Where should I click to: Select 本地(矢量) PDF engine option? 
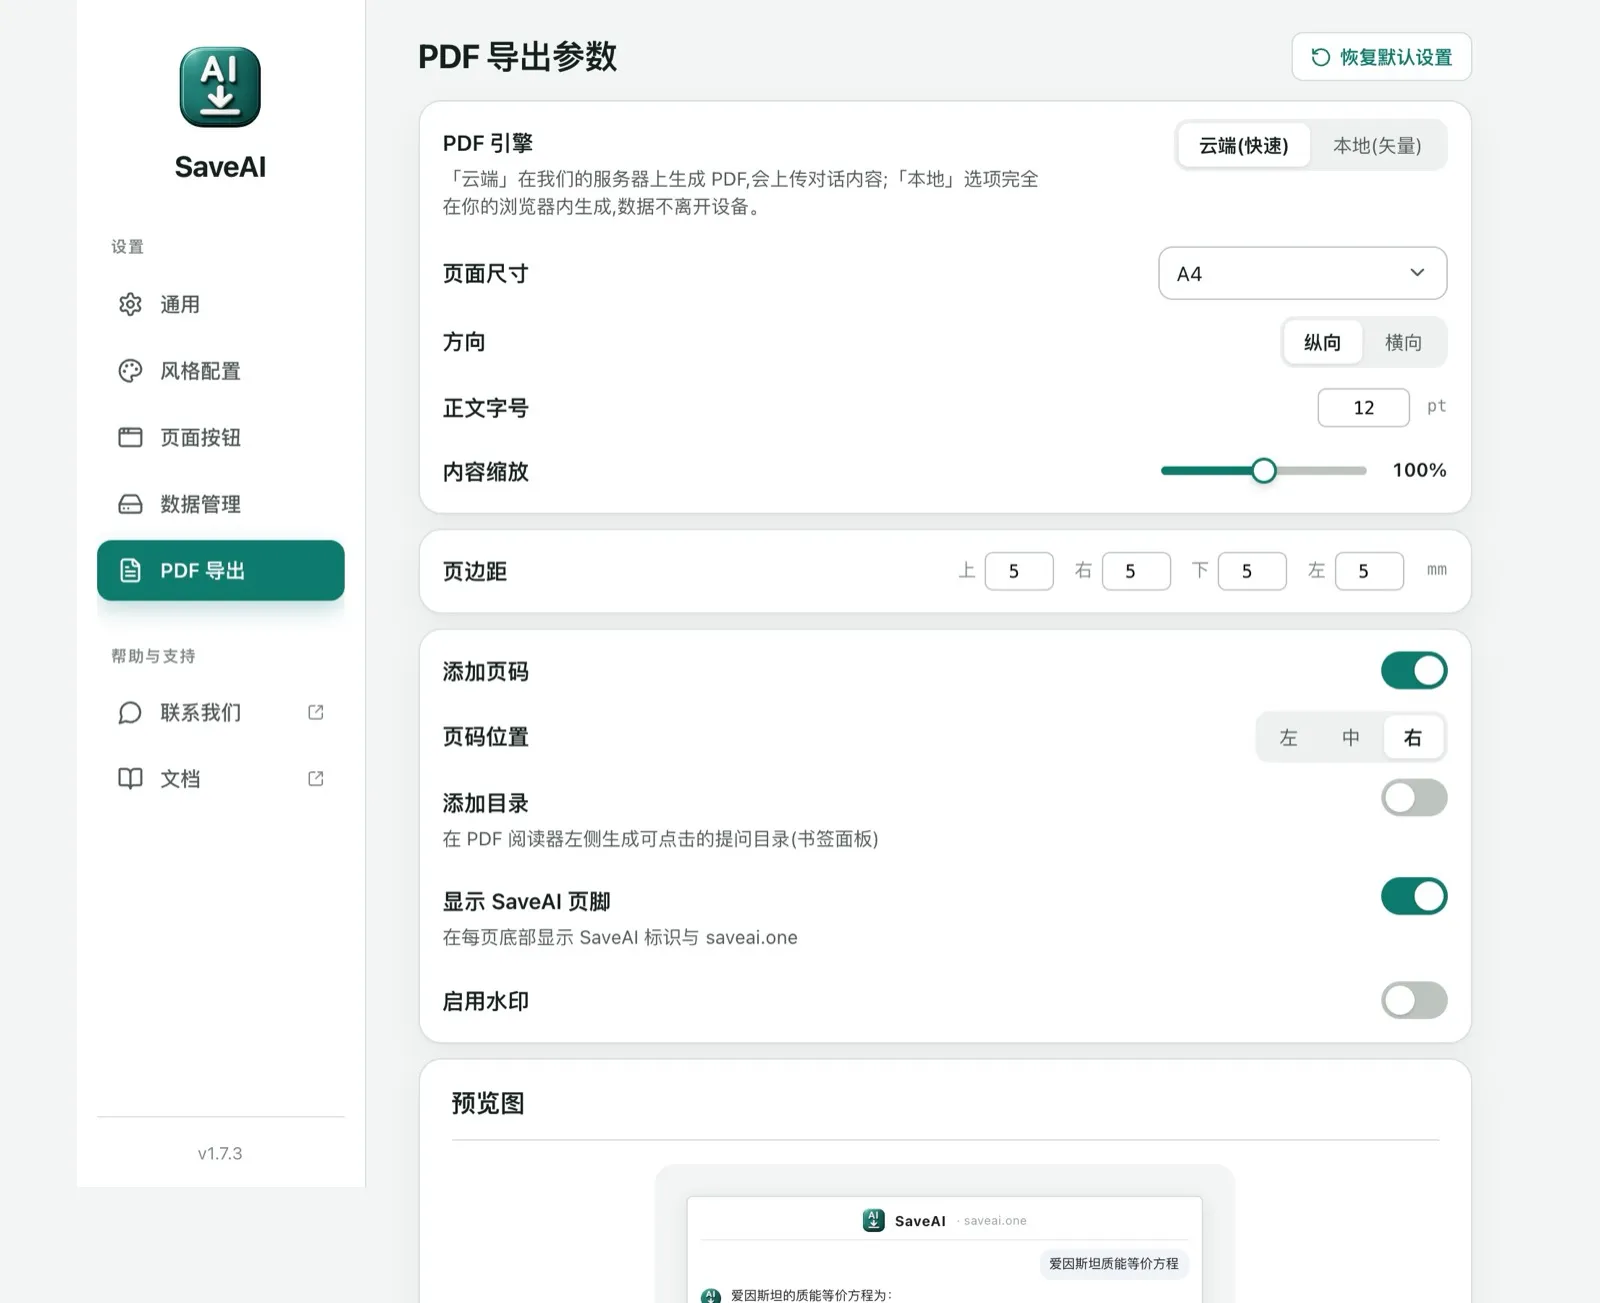[x=1377, y=146]
